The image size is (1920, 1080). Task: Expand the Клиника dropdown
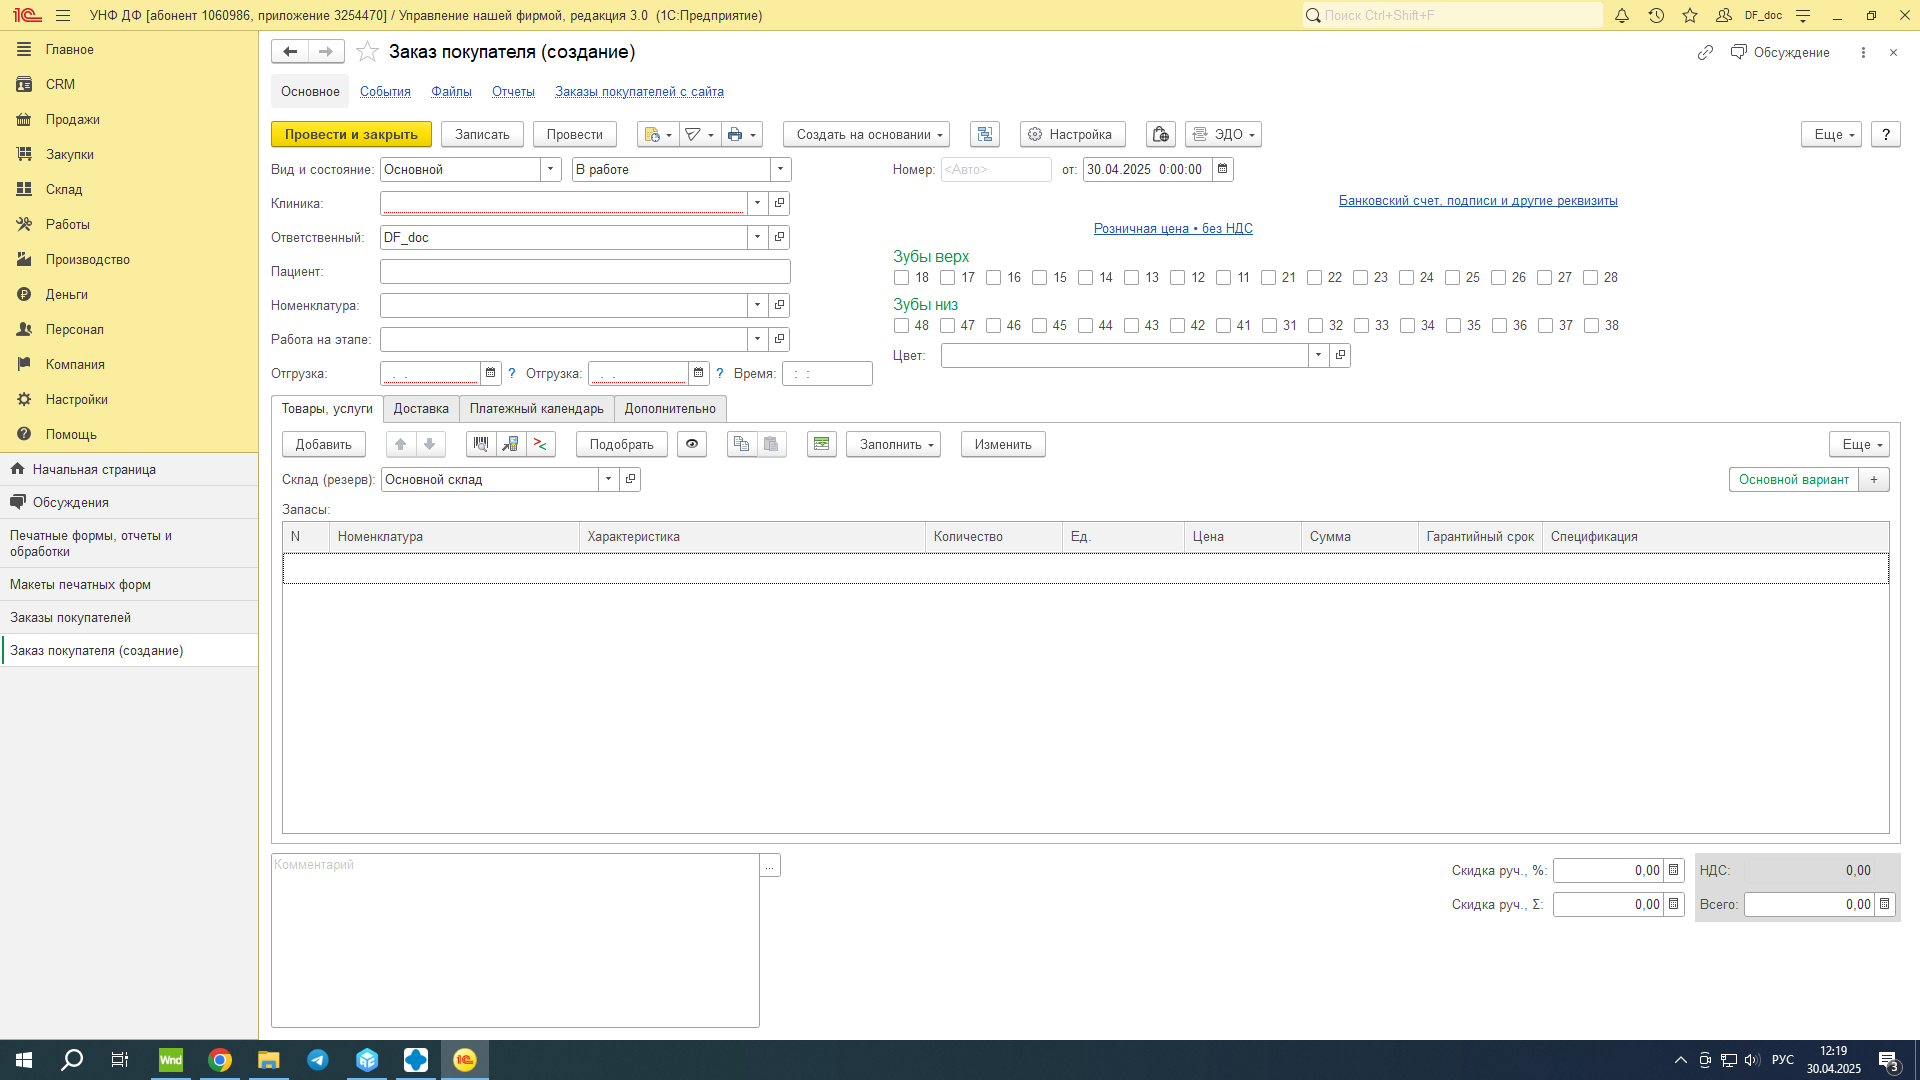tap(758, 203)
